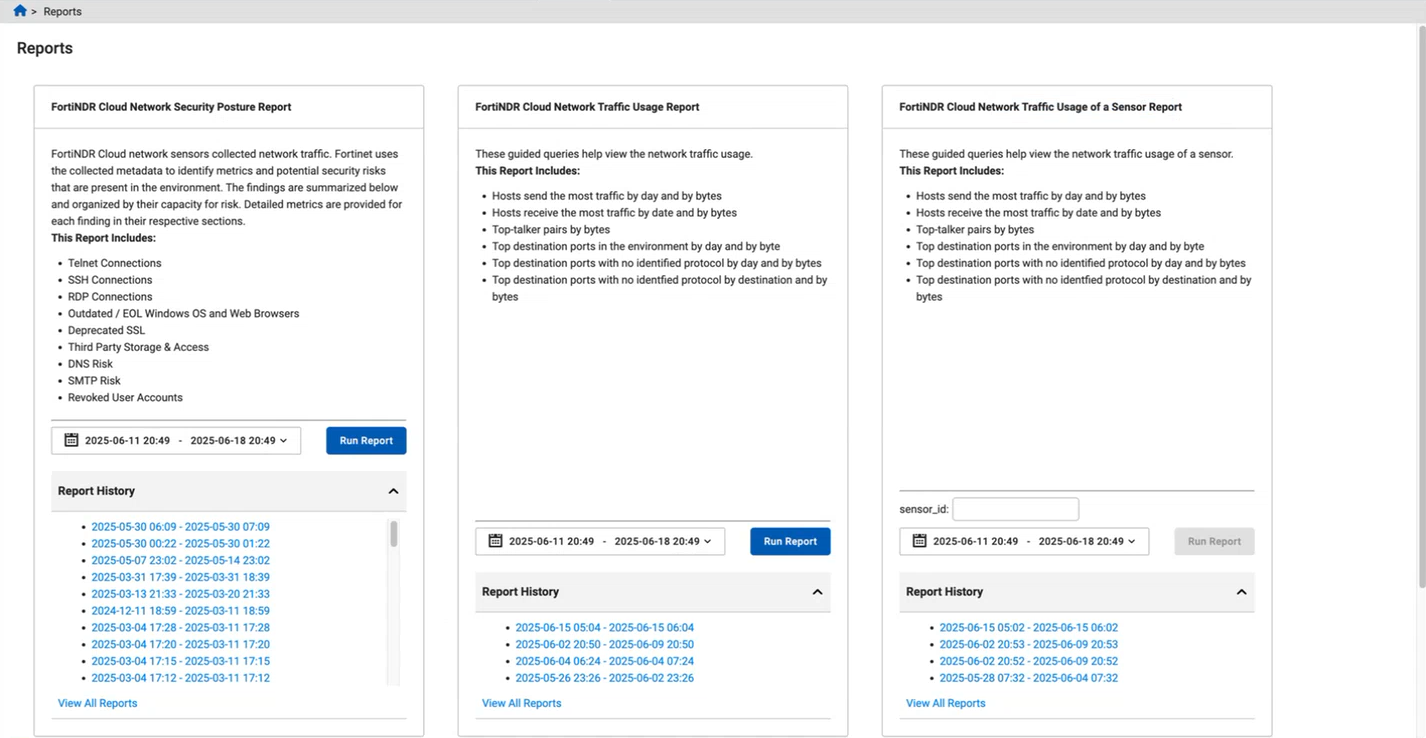Run the Network Security Posture report

coord(366,440)
